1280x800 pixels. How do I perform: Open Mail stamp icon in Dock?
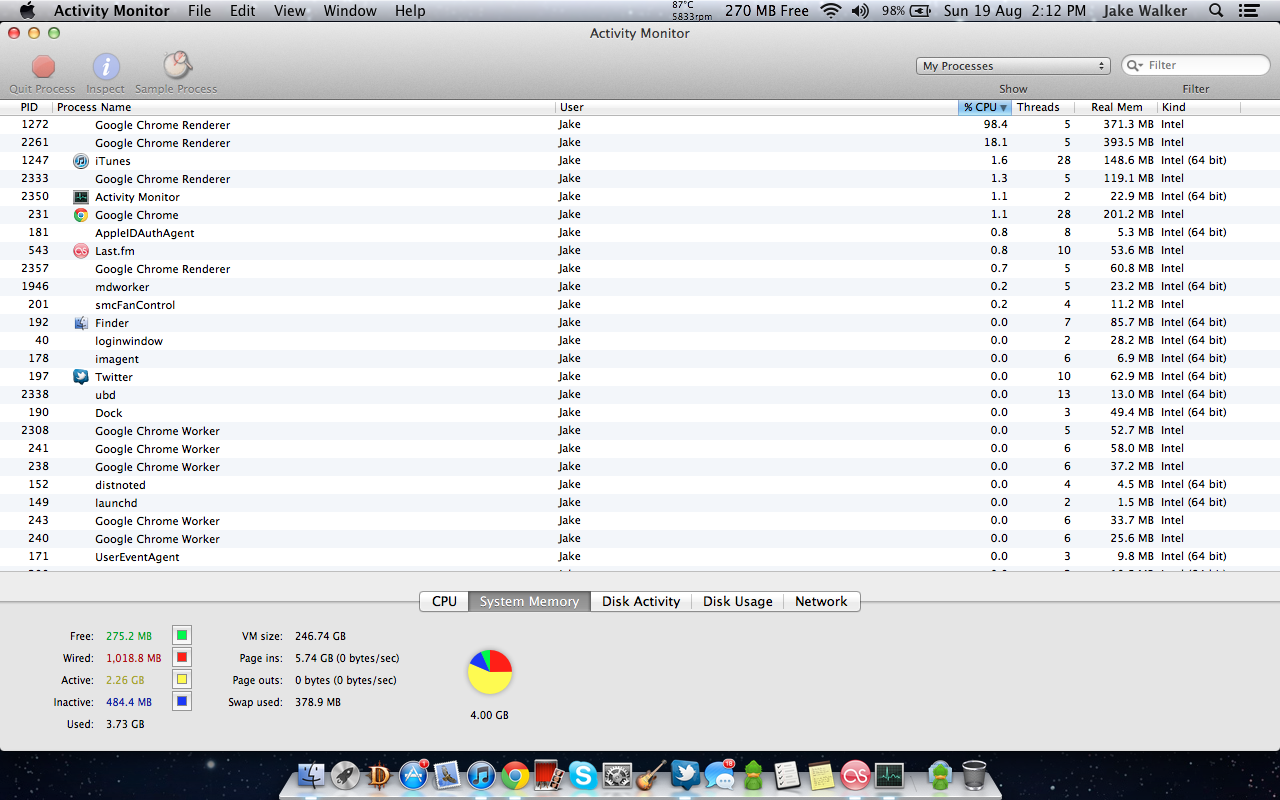(448, 775)
